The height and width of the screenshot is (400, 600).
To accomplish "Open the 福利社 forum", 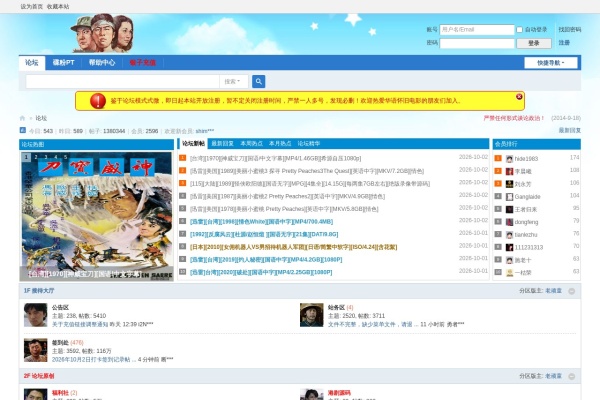I will (60, 393).
